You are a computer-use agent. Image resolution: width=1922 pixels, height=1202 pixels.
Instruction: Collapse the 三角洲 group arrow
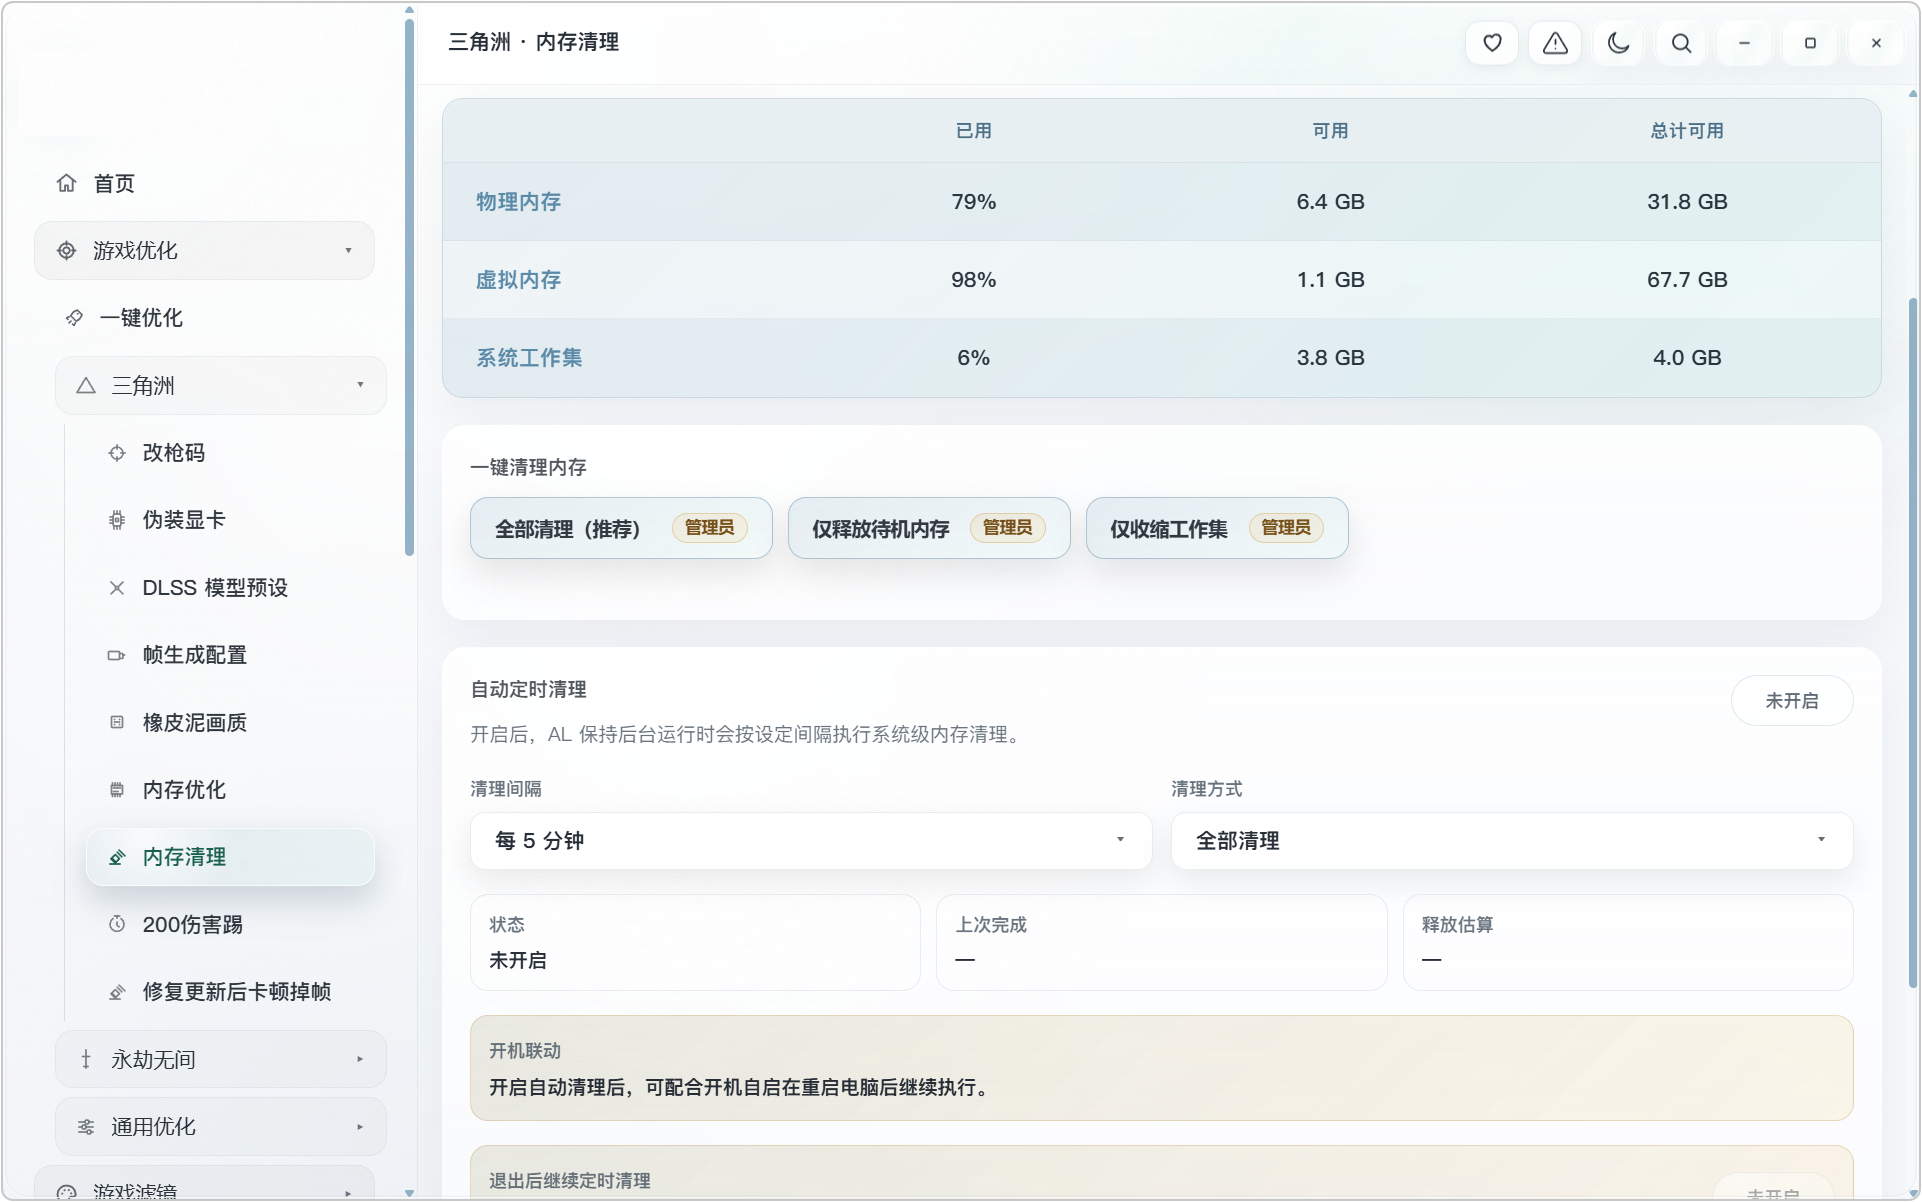[x=360, y=385]
